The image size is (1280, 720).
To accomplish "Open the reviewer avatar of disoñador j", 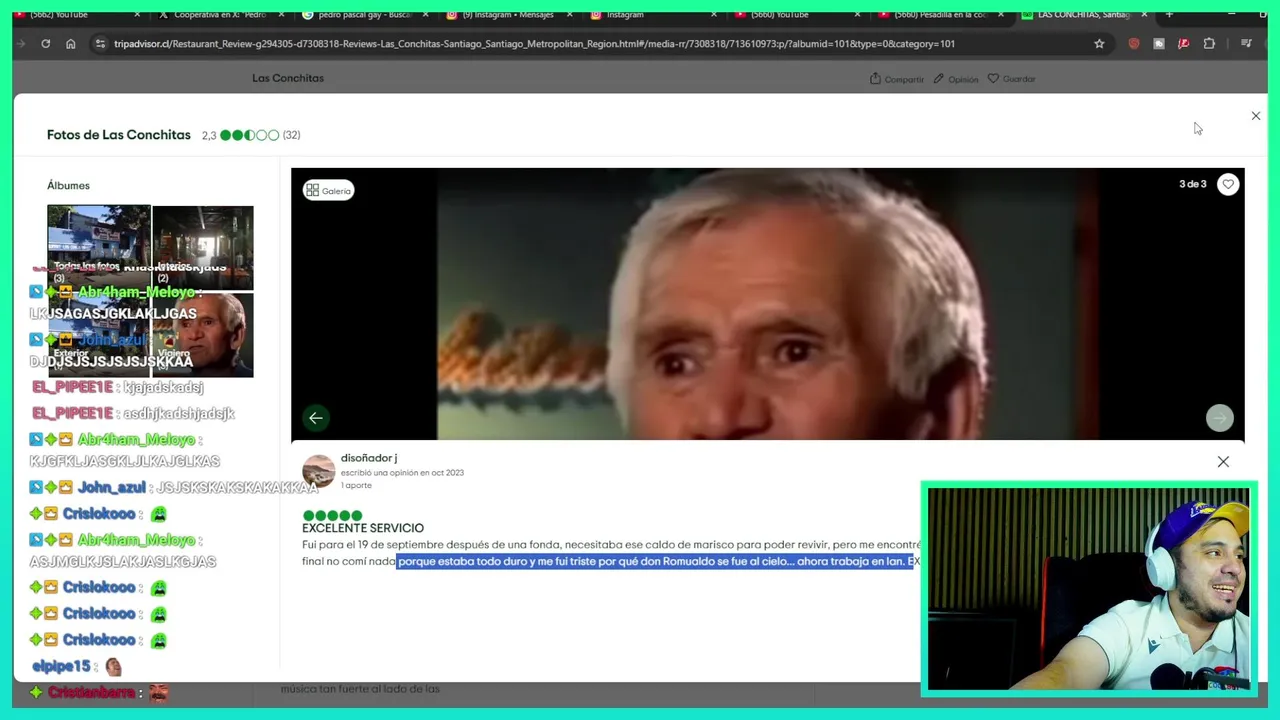I will (319, 471).
